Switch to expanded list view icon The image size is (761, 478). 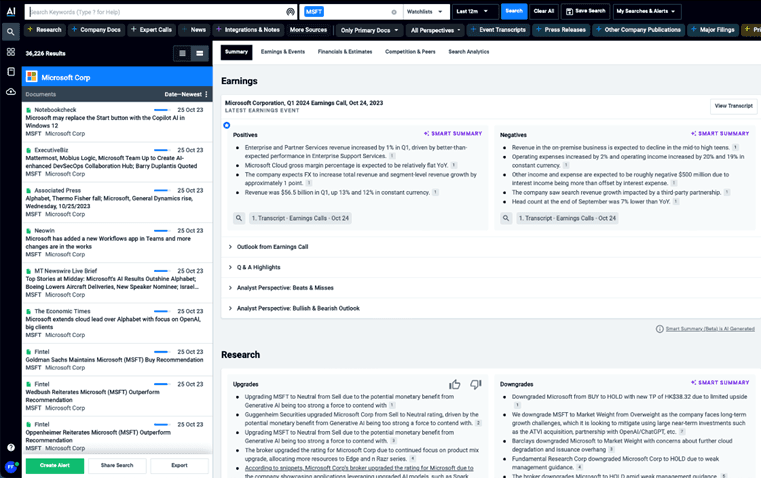199,53
